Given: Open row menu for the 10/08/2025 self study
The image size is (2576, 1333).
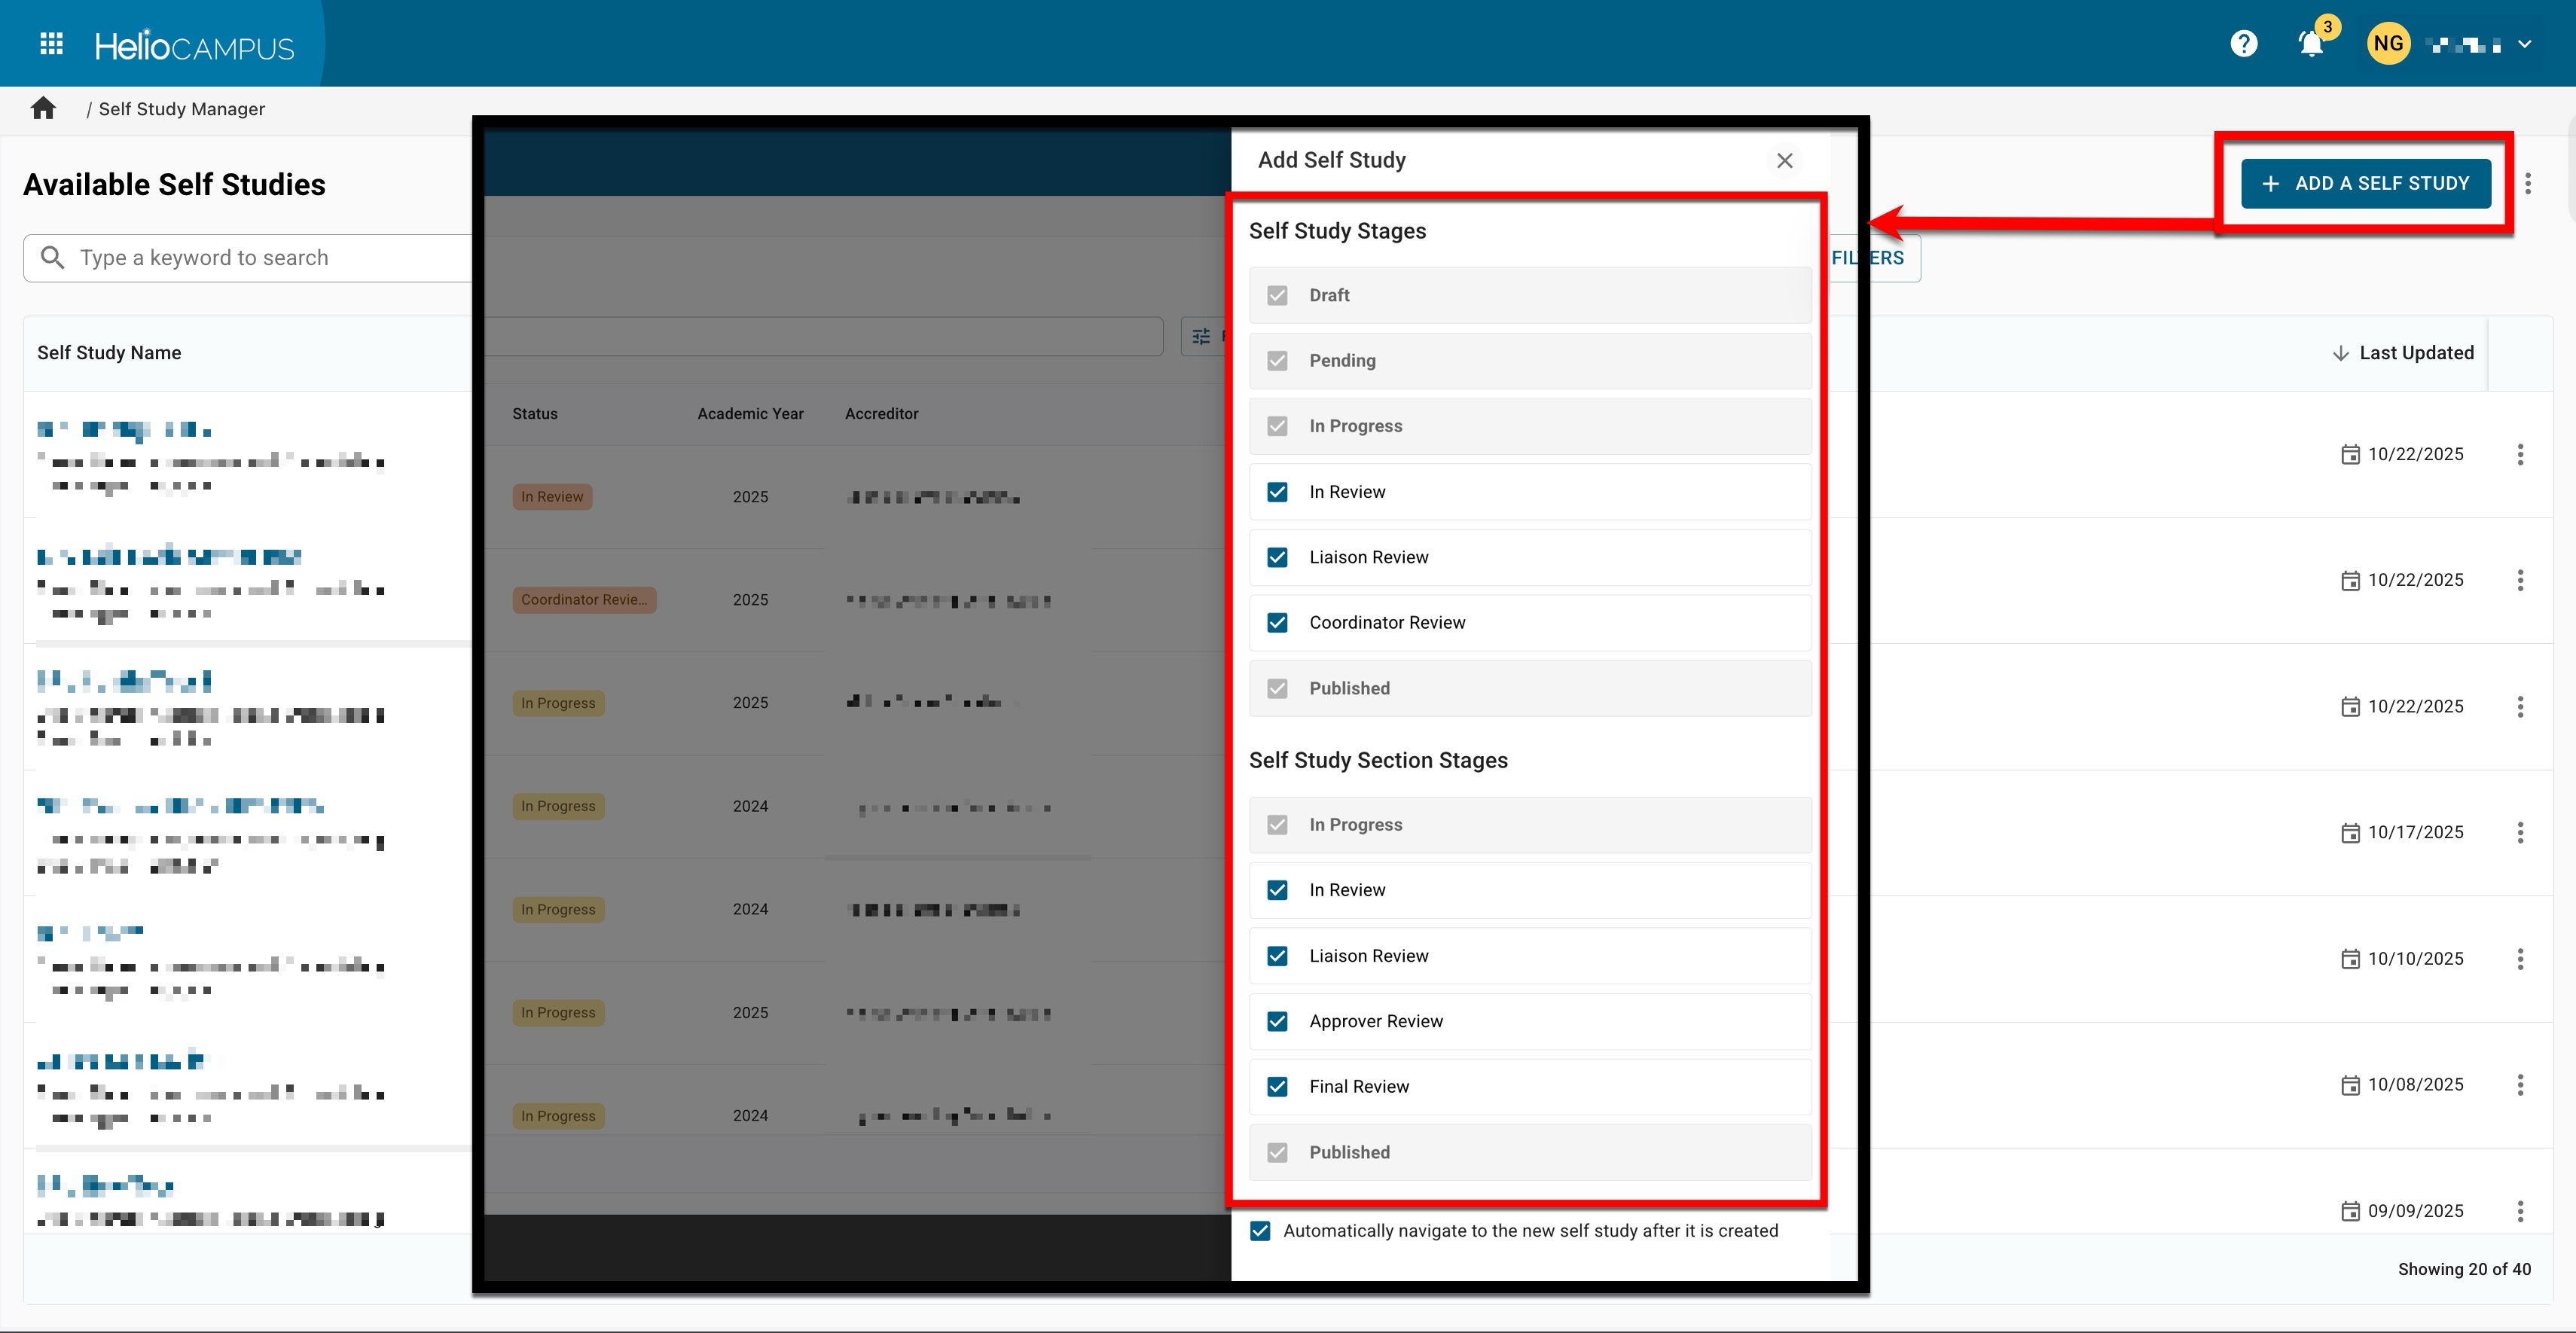Looking at the screenshot, I should [2519, 1085].
